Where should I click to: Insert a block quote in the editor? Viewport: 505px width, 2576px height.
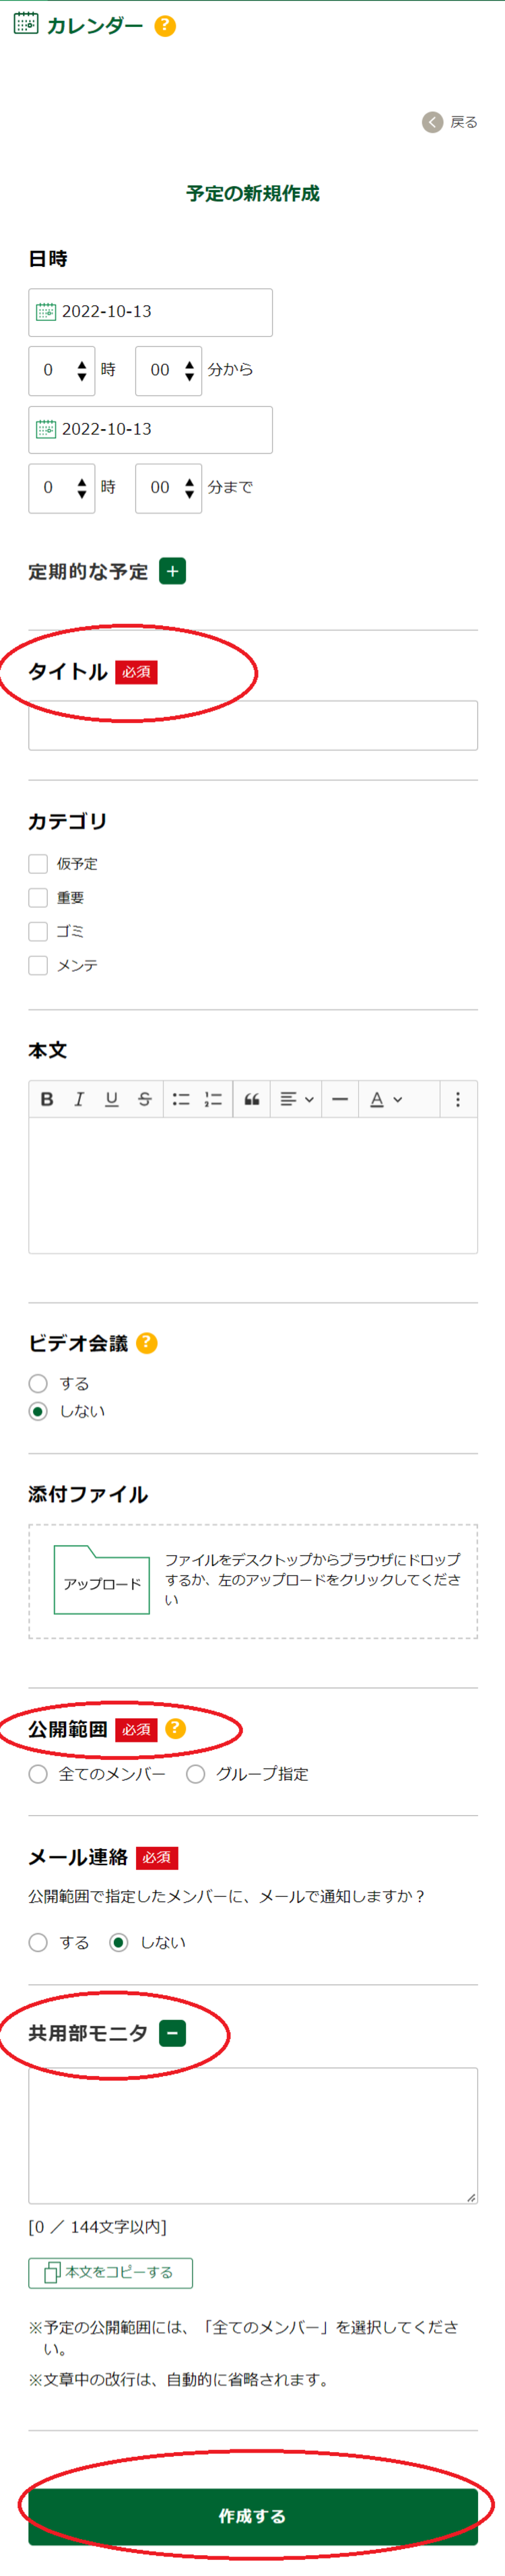point(252,1099)
